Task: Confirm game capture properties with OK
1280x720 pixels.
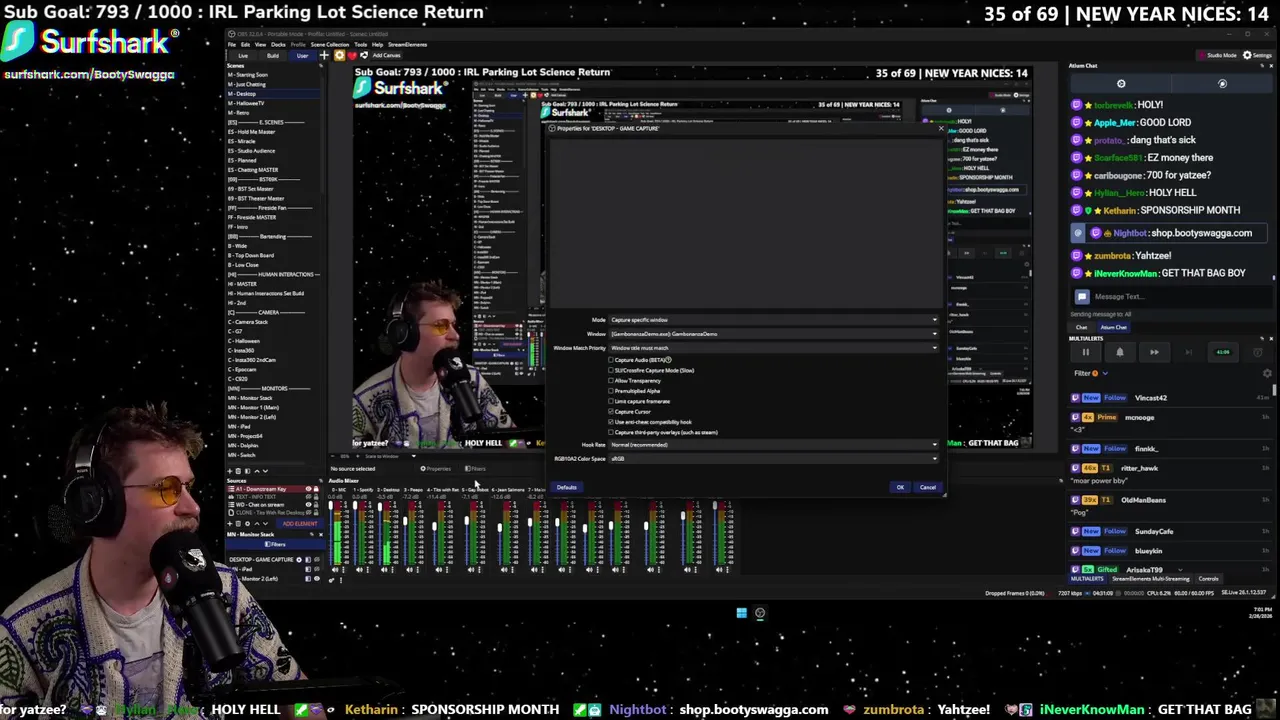Action: (900, 487)
